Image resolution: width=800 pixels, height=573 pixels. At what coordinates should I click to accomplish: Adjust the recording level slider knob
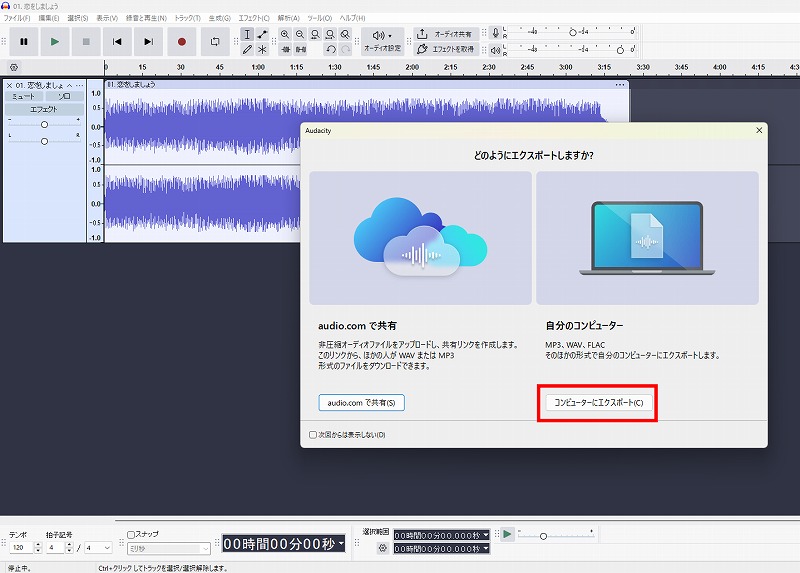click(x=572, y=32)
